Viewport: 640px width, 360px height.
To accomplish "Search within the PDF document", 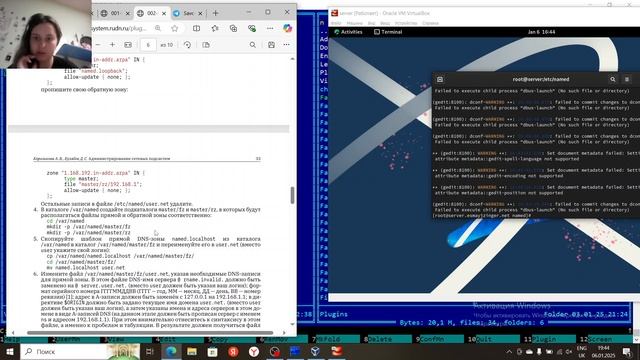I will [253, 44].
